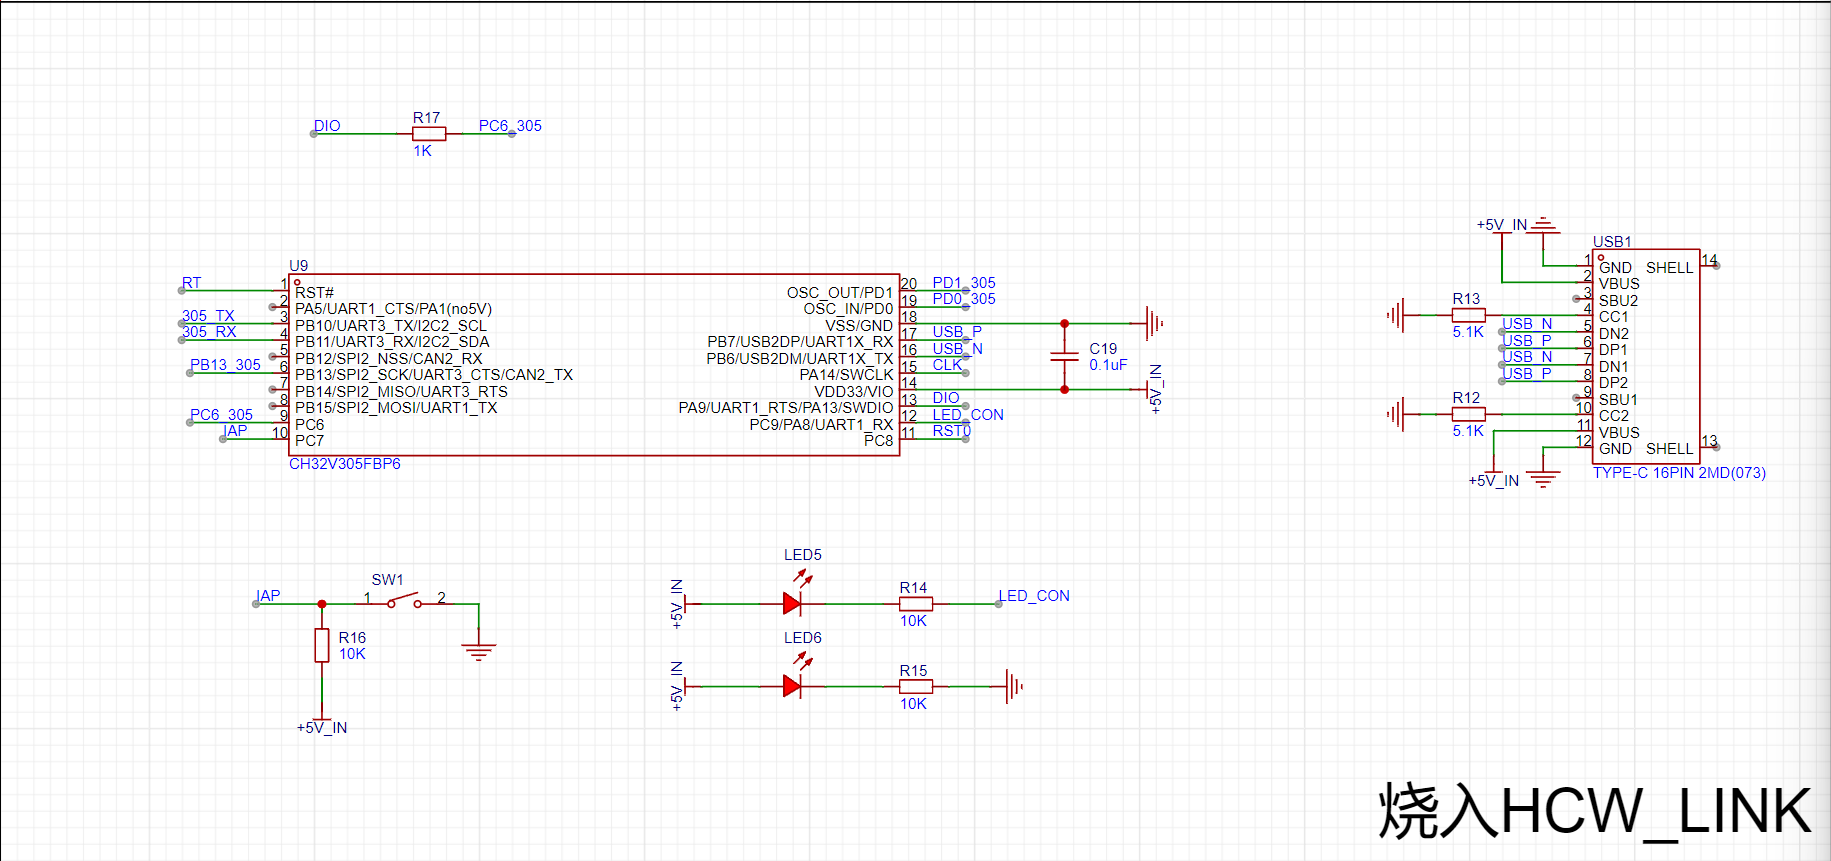
Task: Select the 305_TX net label
Action: (x=208, y=315)
